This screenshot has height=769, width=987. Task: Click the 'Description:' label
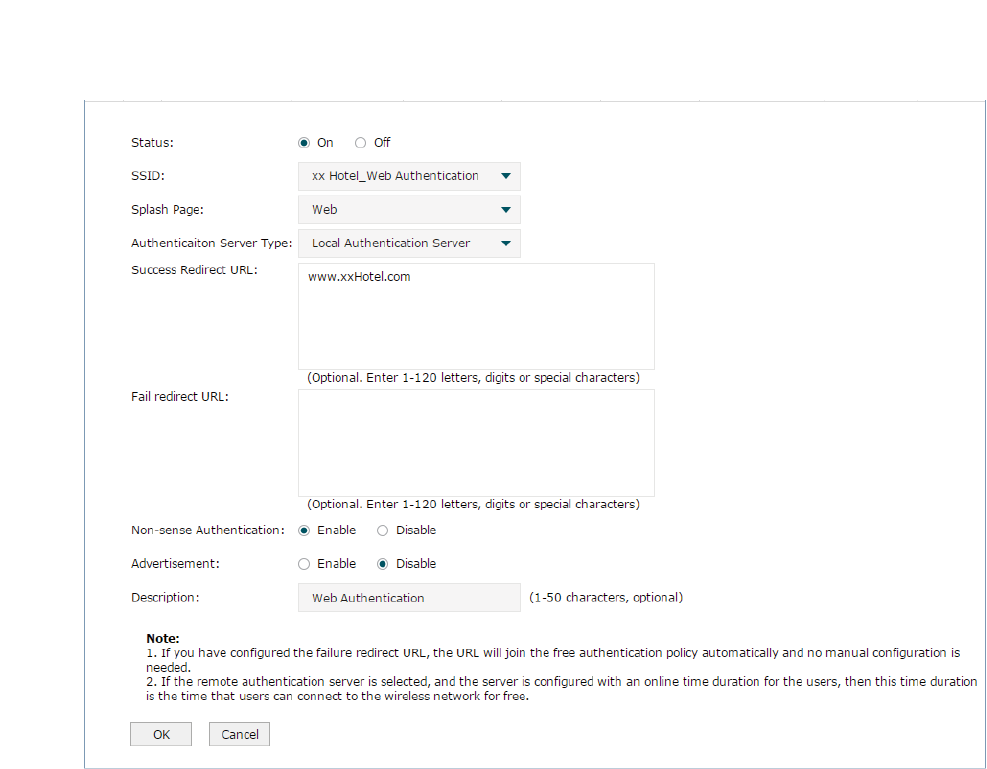(164, 597)
